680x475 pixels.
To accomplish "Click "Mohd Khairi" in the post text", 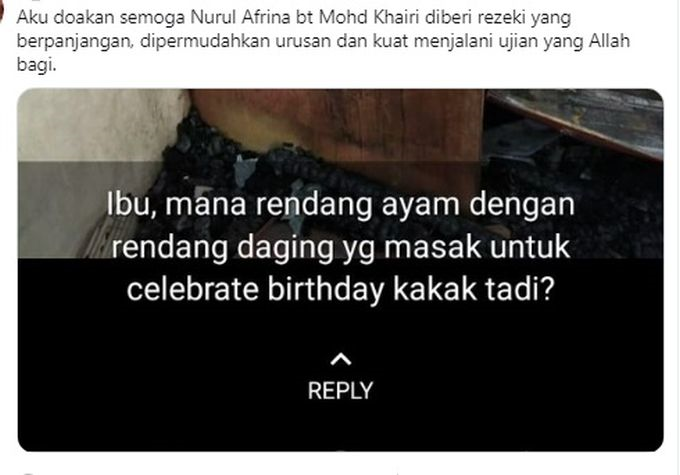I will point(369,17).
